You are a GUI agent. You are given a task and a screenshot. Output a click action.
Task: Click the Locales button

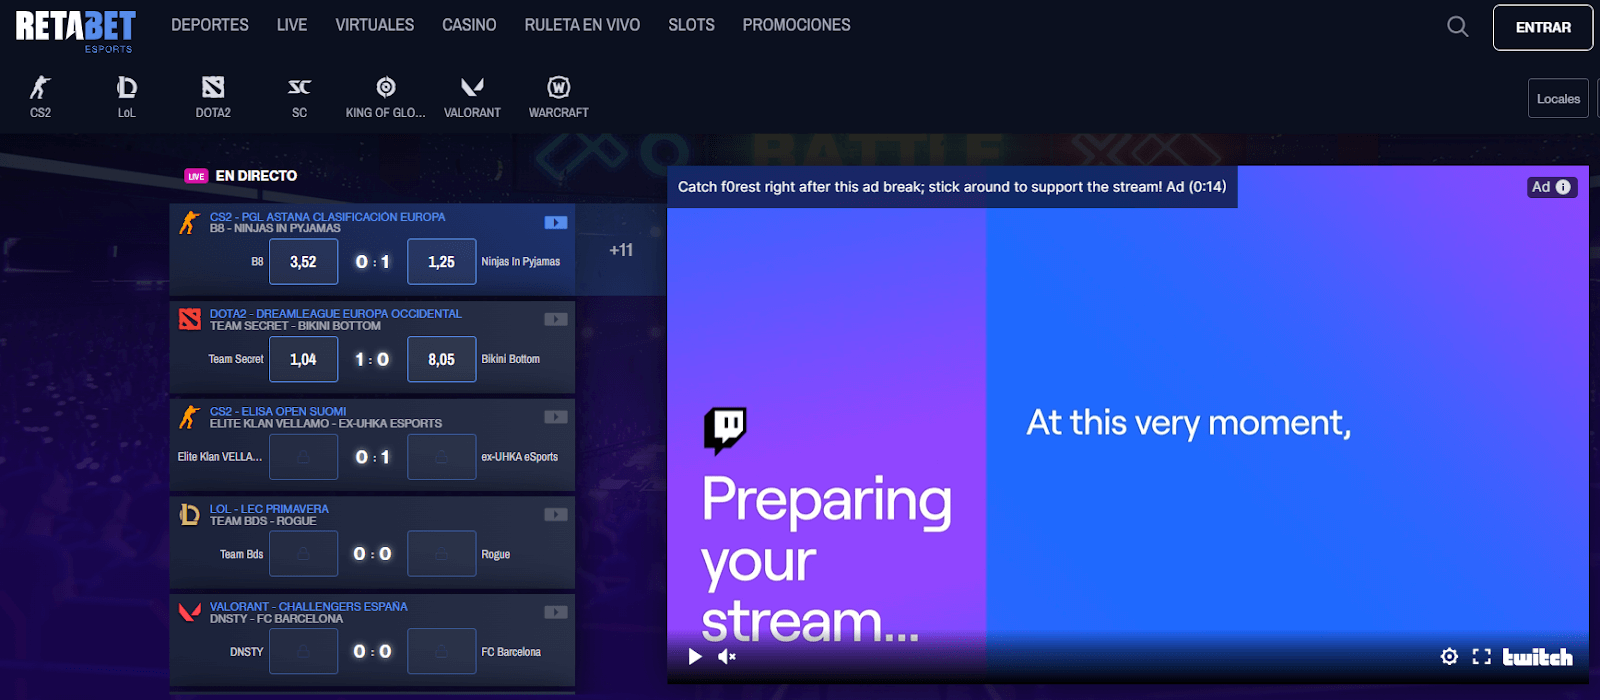(x=1558, y=99)
